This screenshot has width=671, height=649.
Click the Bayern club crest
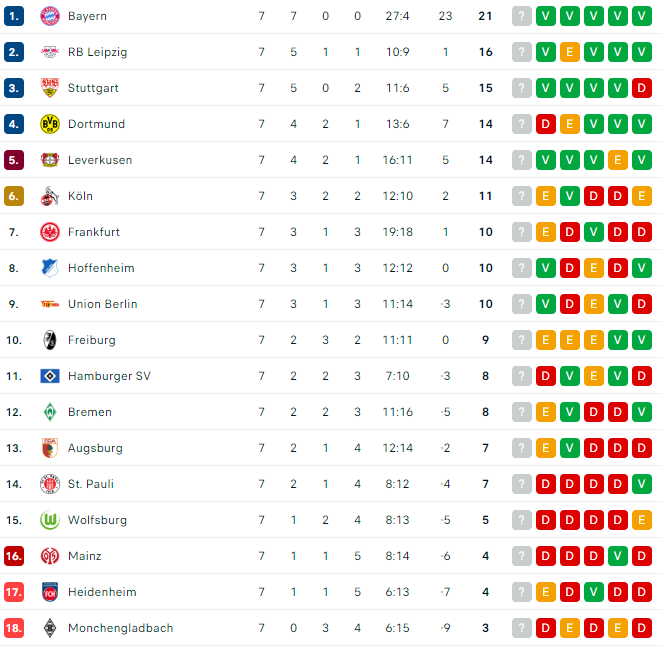pyautogui.click(x=50, y=16)
